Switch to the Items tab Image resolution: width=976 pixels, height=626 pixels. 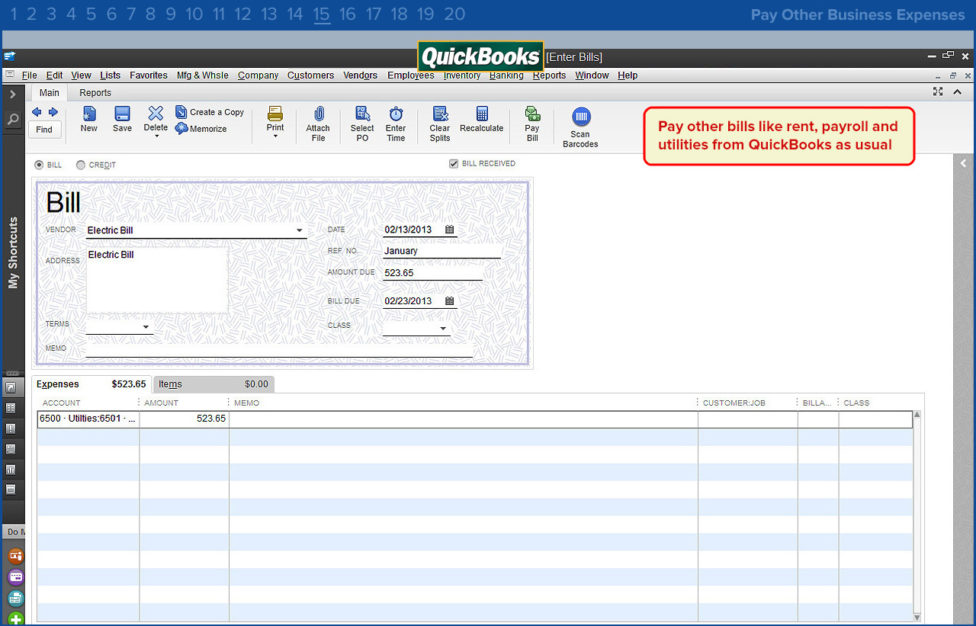pyautogui.click(x=213, y=385)
